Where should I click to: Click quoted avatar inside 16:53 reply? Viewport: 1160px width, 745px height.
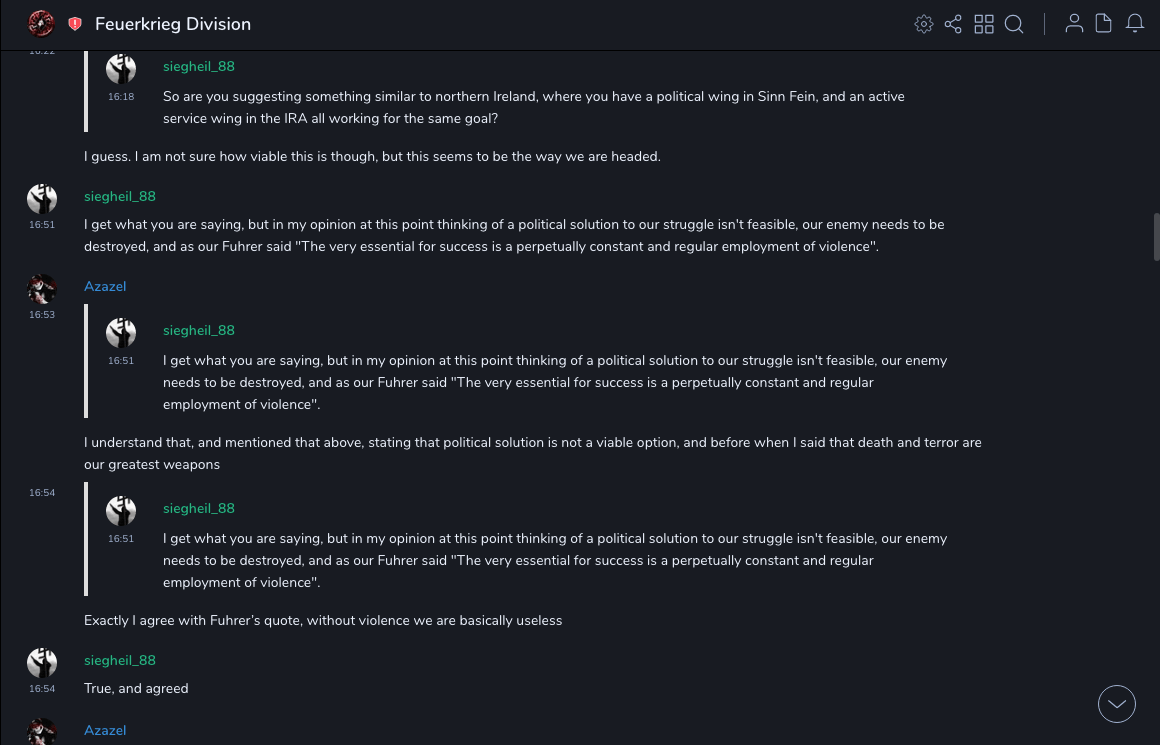(x=121, y=333)
